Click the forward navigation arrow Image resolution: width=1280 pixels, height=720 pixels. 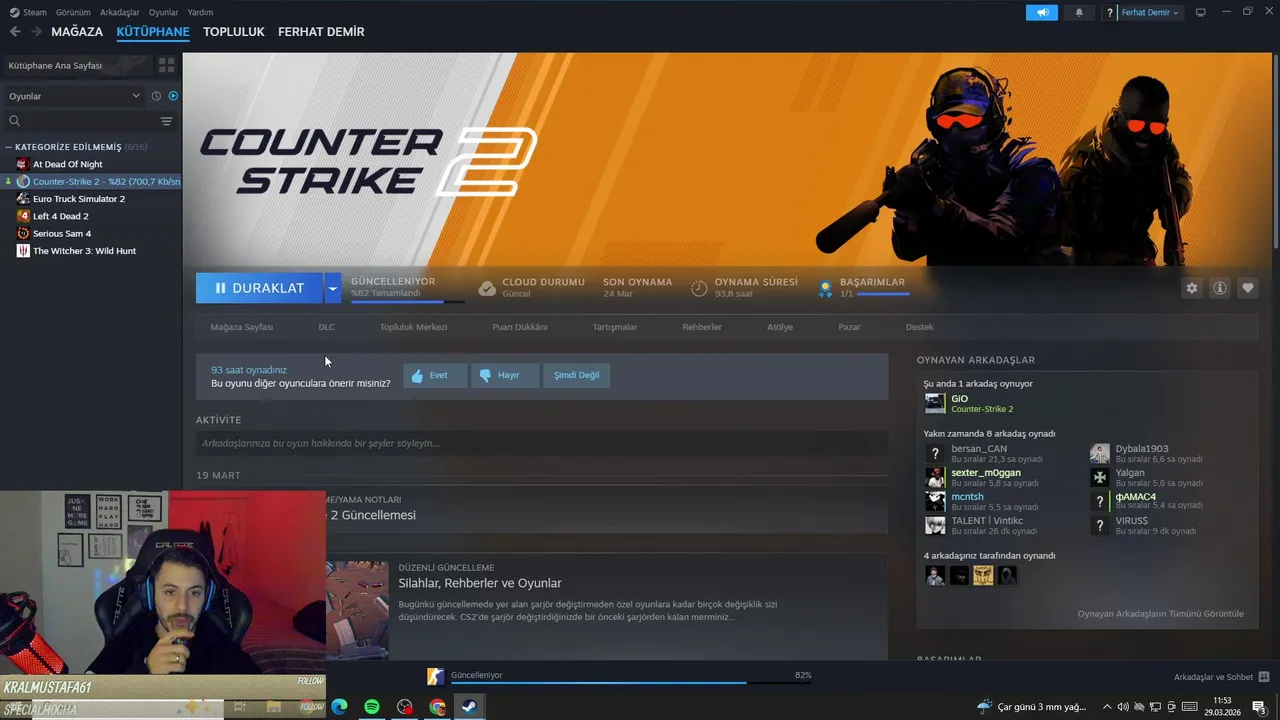[36, 32]
